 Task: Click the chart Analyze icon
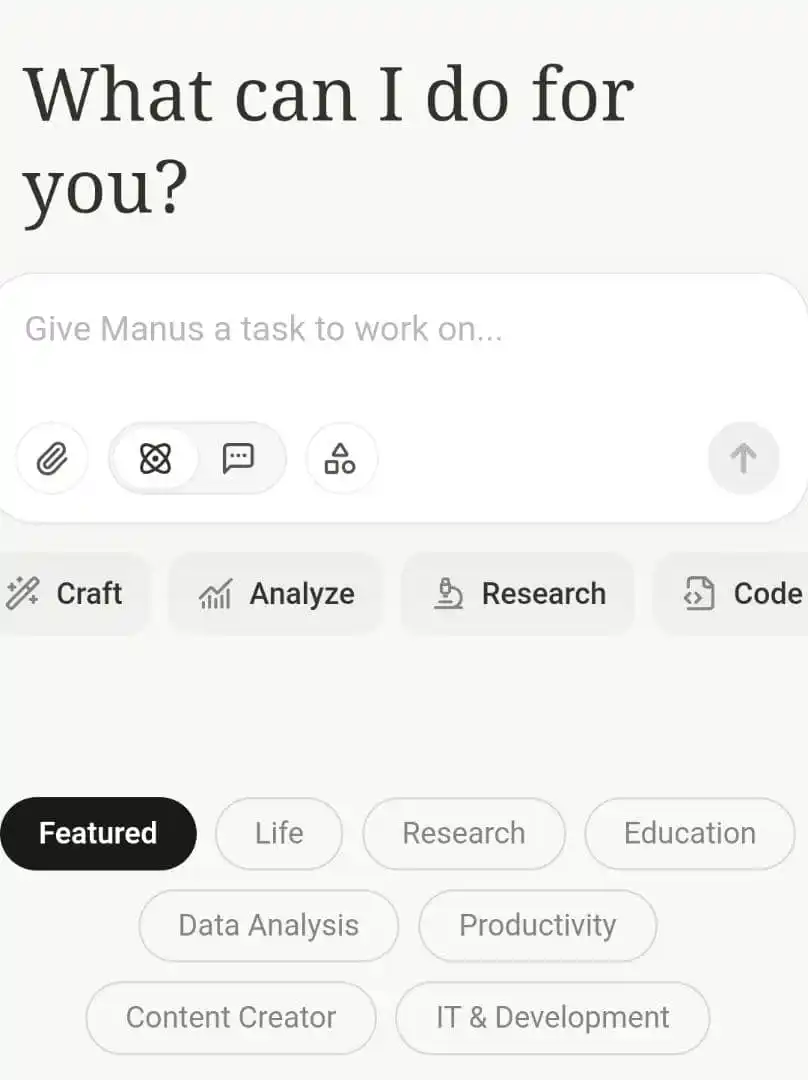point(216,594)
